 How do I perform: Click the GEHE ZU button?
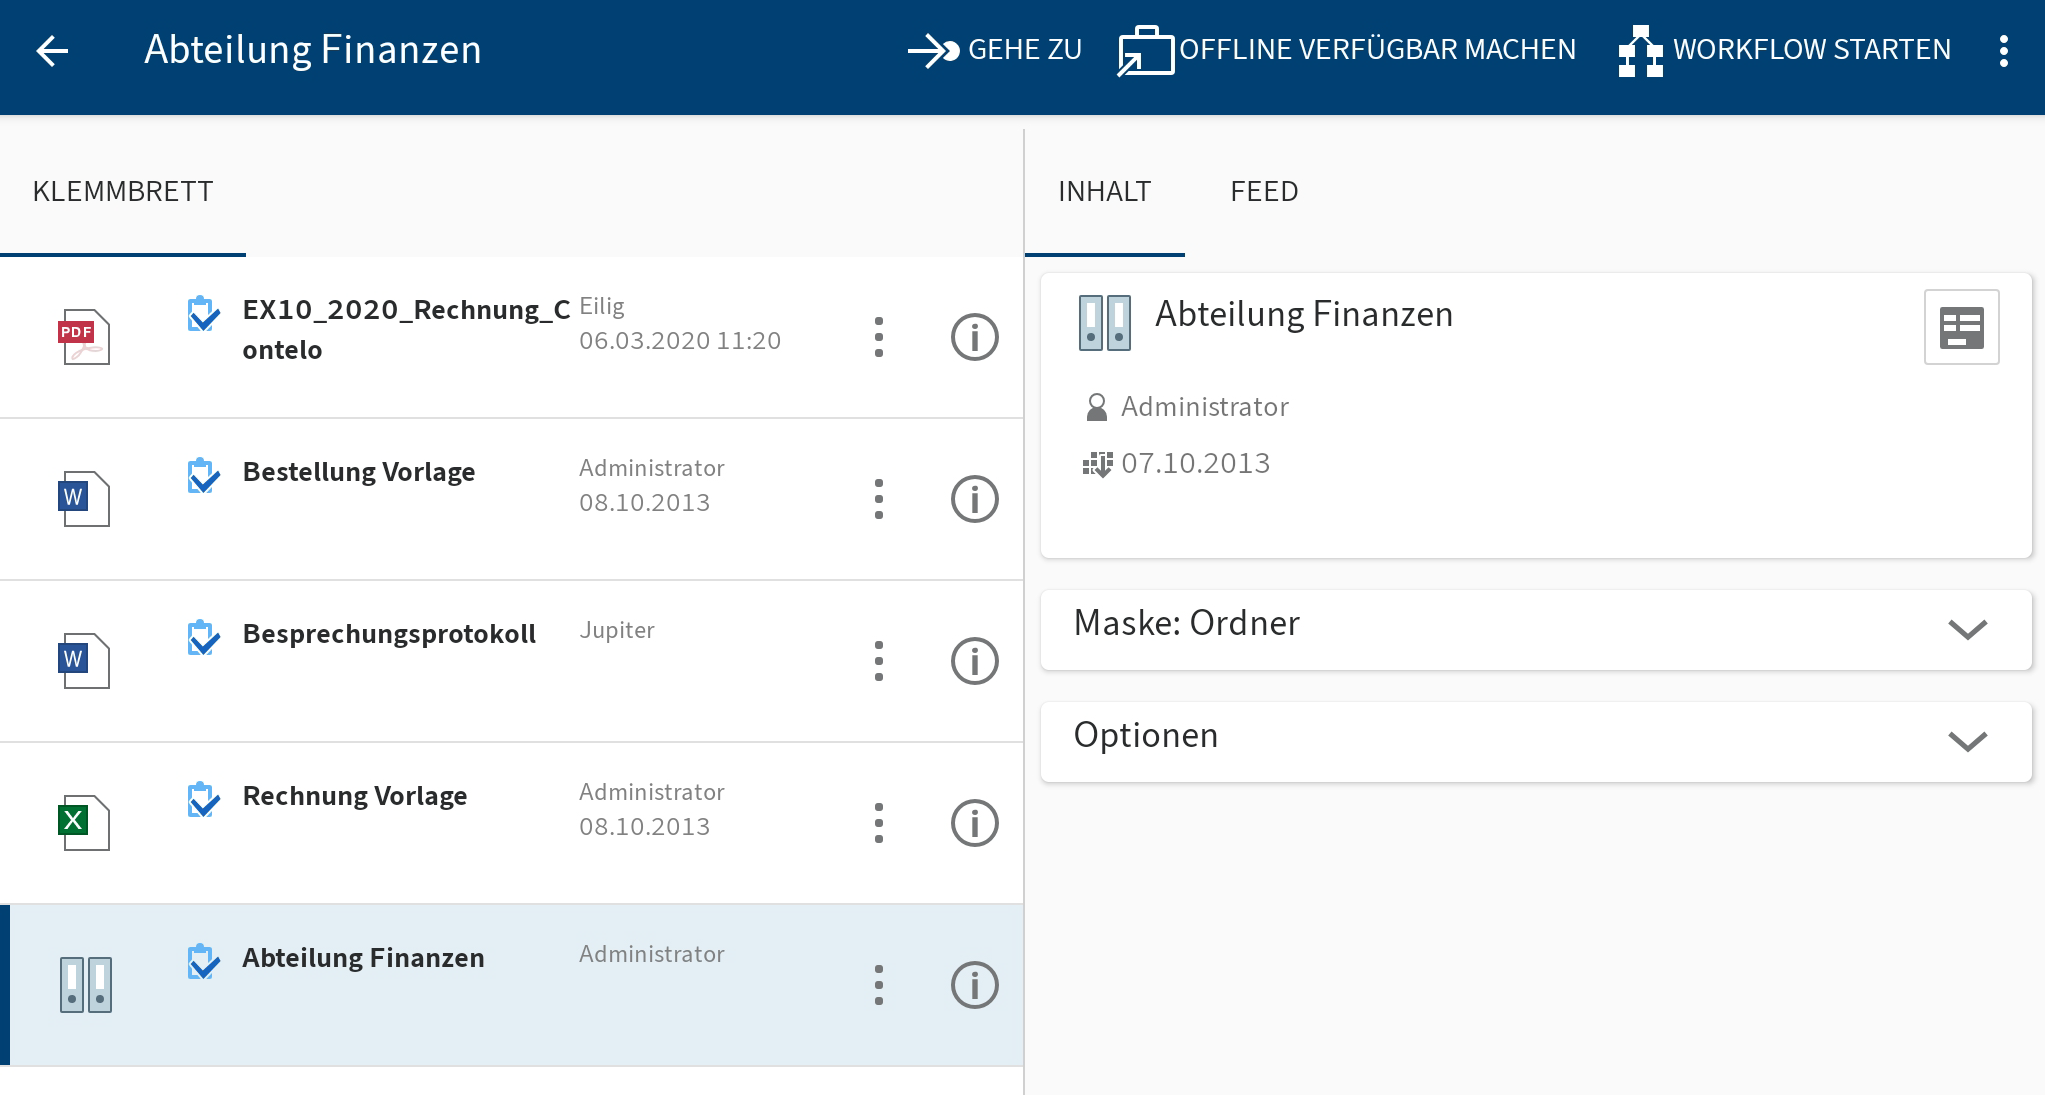994,50
